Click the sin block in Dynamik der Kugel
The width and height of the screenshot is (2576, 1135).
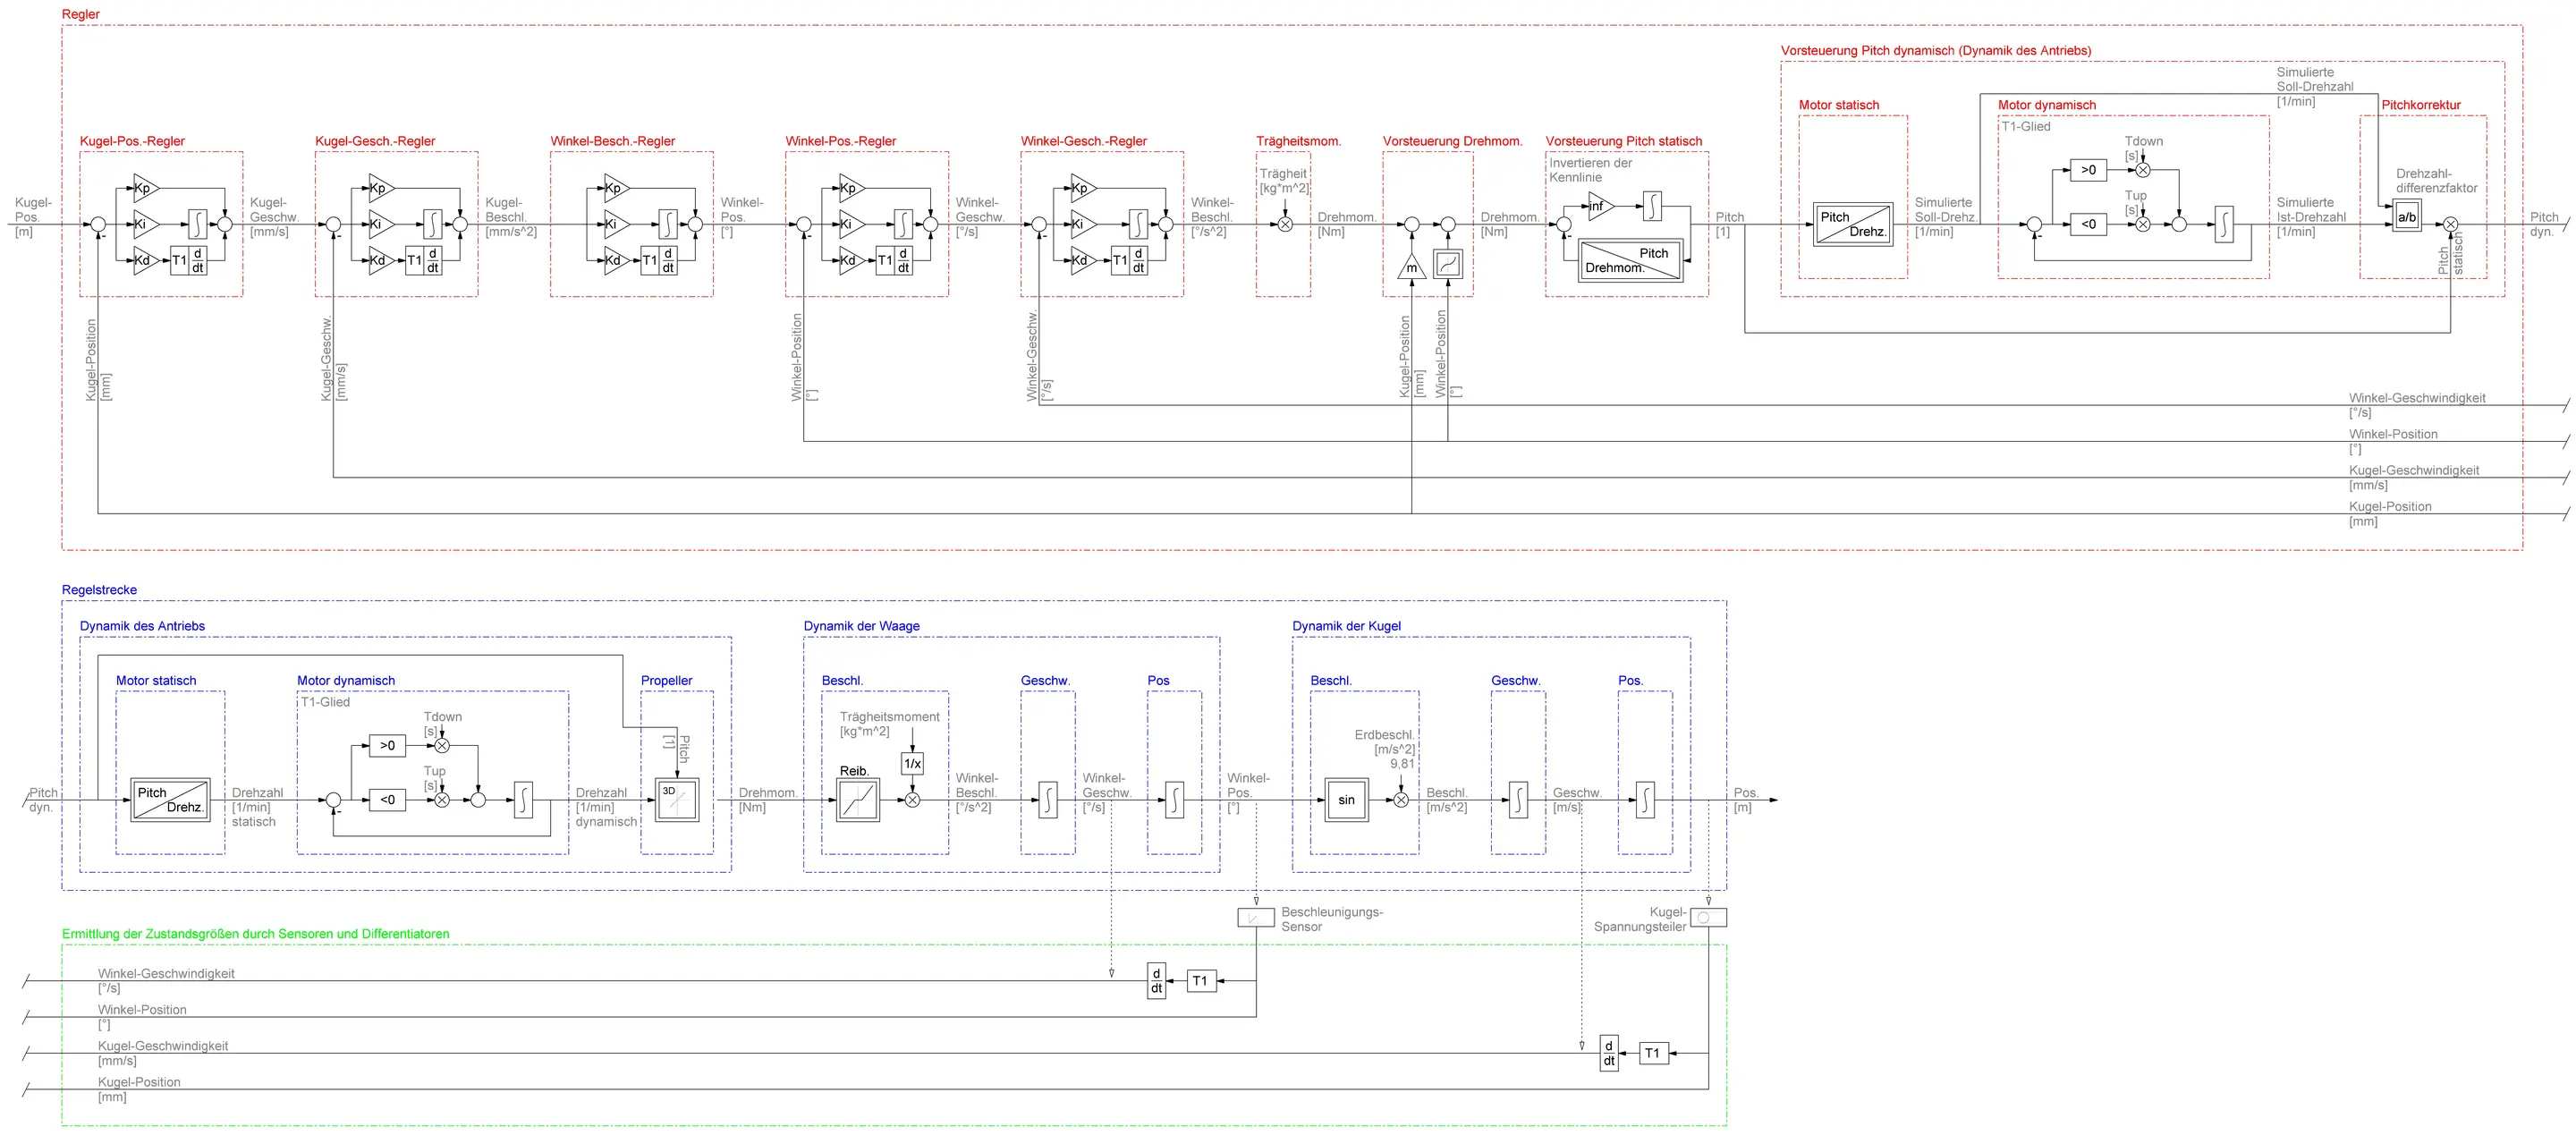1346,800
